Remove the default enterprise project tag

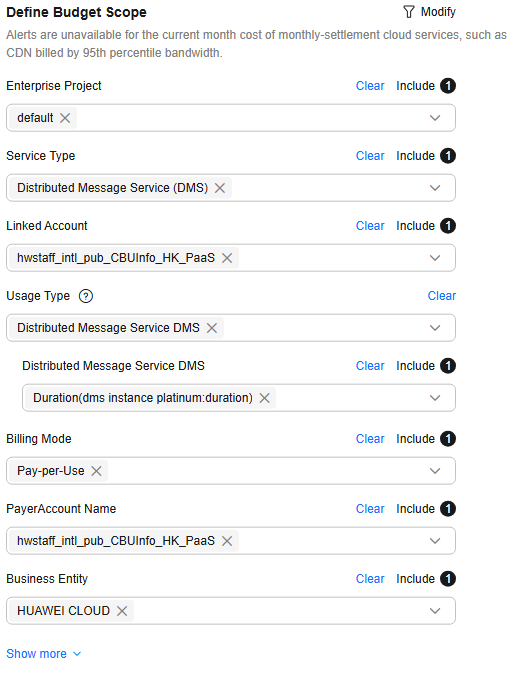click(x=65, y=118)
